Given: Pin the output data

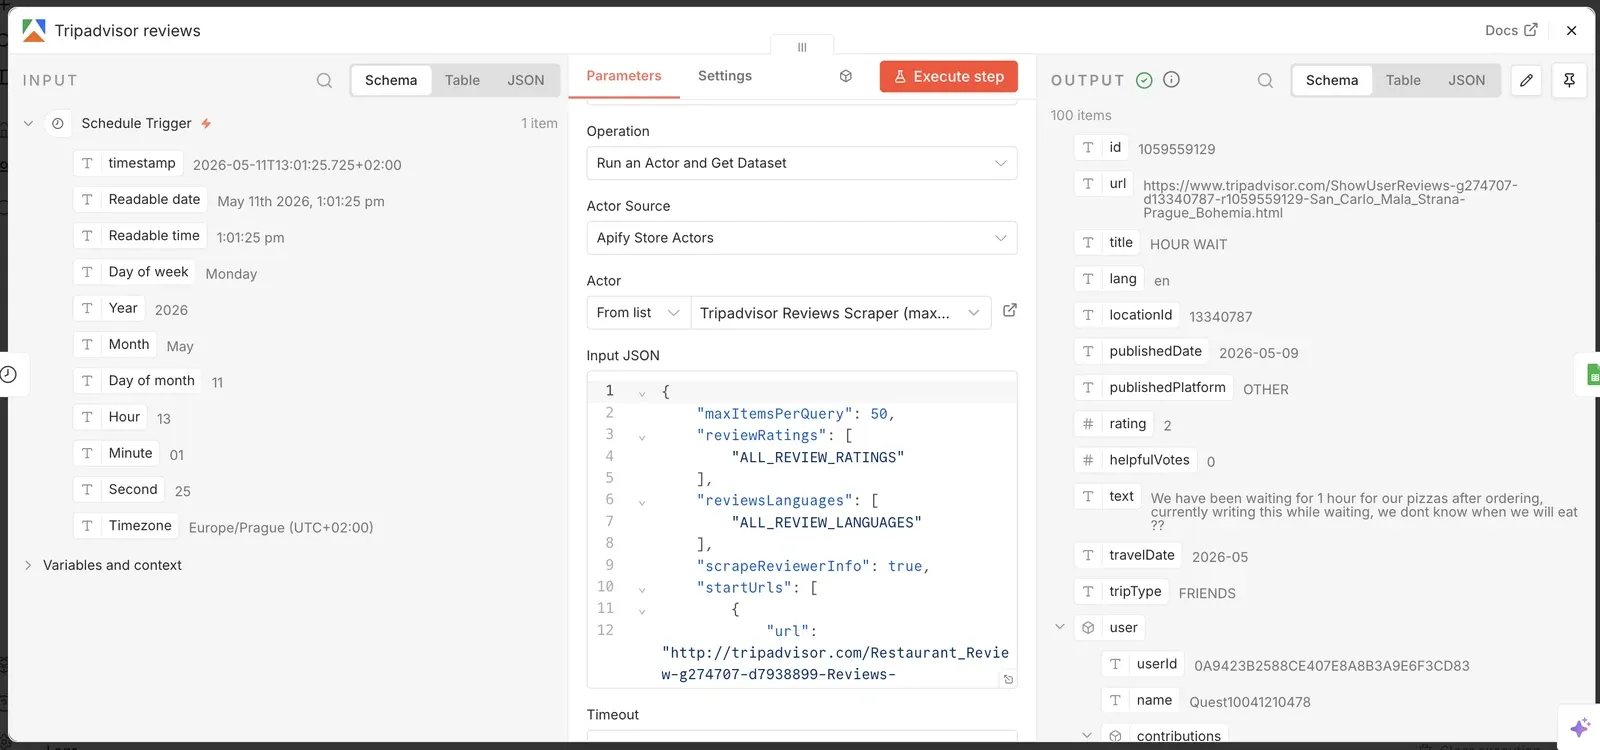Looking at the screenshot, I should 1569,80.
